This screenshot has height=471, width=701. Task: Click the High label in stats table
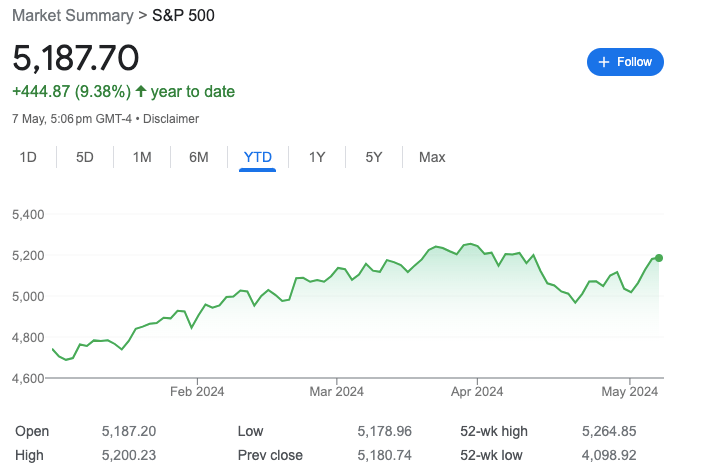pyautogui.click(x=30, y=455)
